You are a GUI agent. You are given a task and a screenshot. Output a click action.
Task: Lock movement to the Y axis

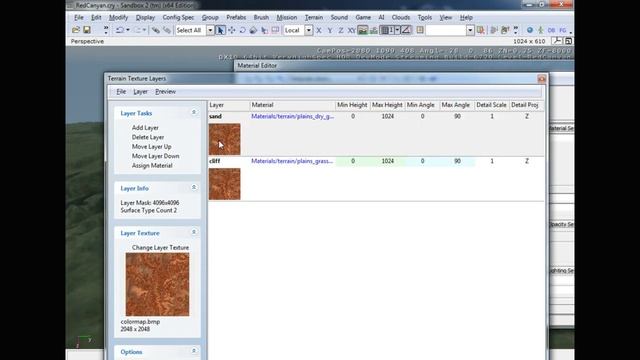(x=330, y=31)
